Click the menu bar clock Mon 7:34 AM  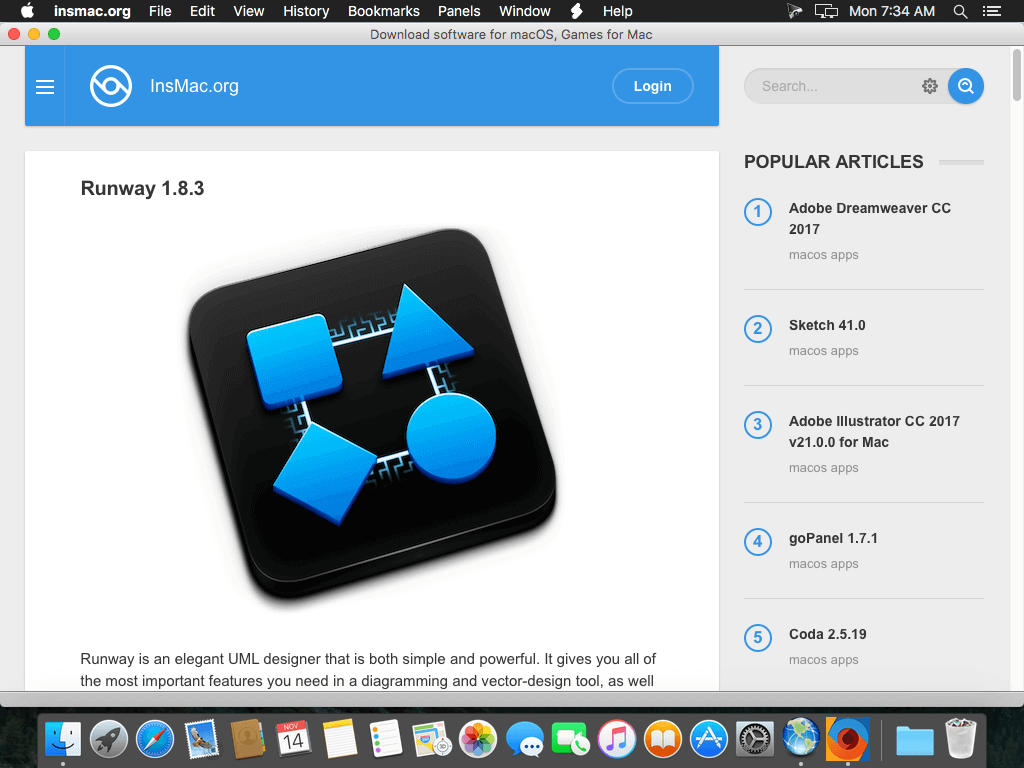tap(891, 11)
